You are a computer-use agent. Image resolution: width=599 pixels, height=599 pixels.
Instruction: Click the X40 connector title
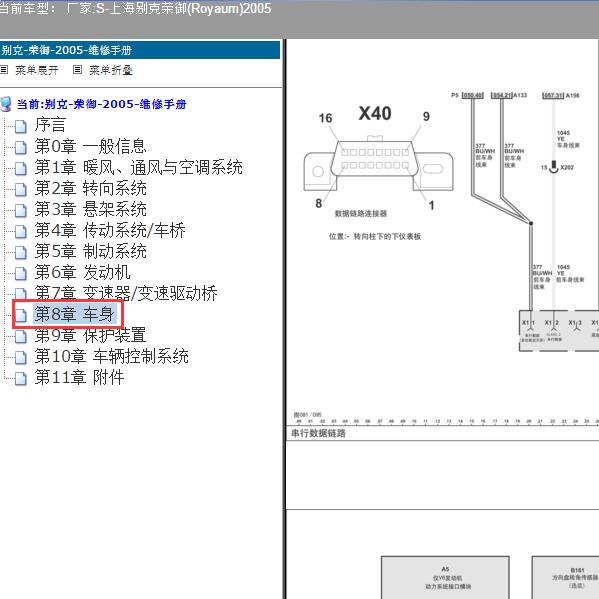(x=375, y=113)
